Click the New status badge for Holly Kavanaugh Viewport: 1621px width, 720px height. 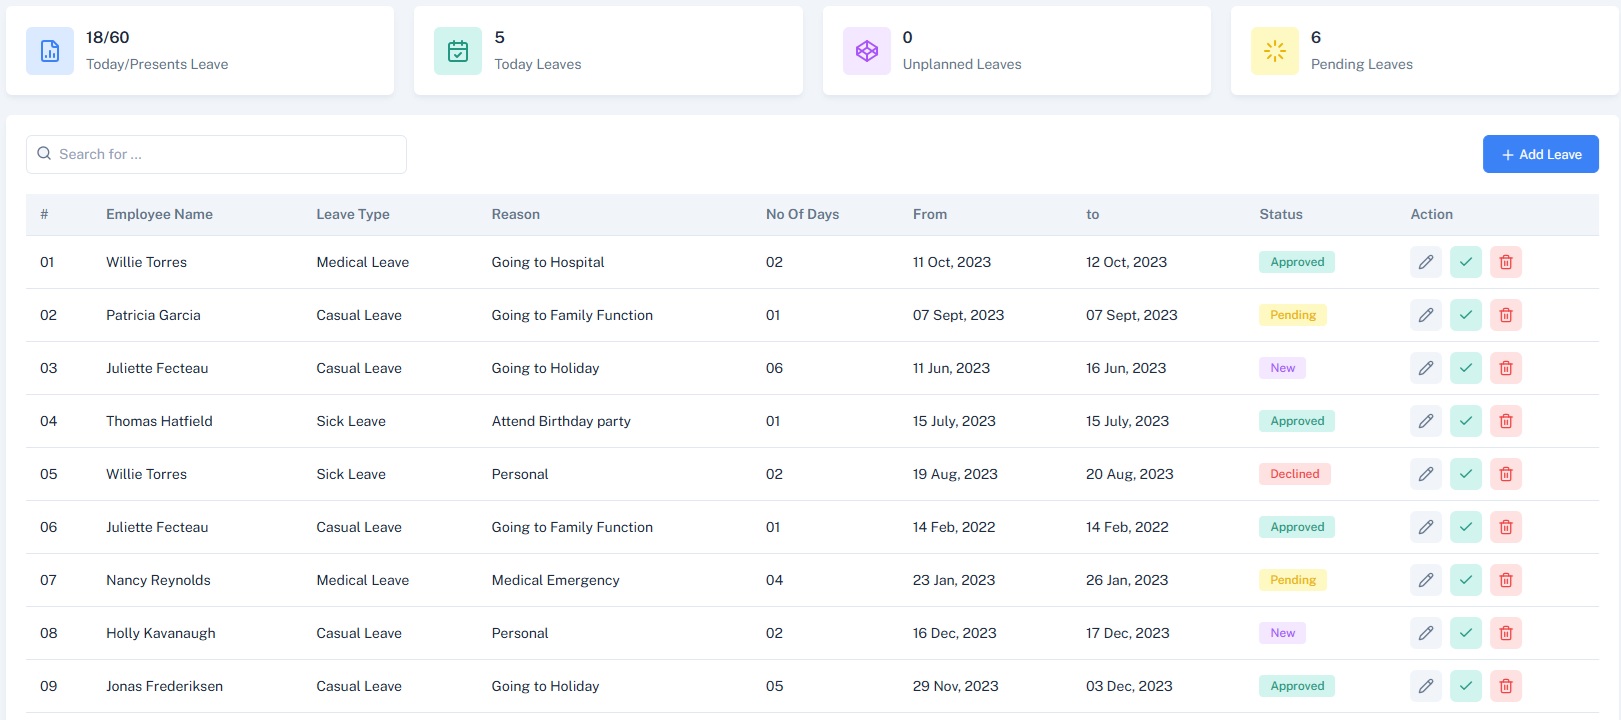[x=1282, y=633]
